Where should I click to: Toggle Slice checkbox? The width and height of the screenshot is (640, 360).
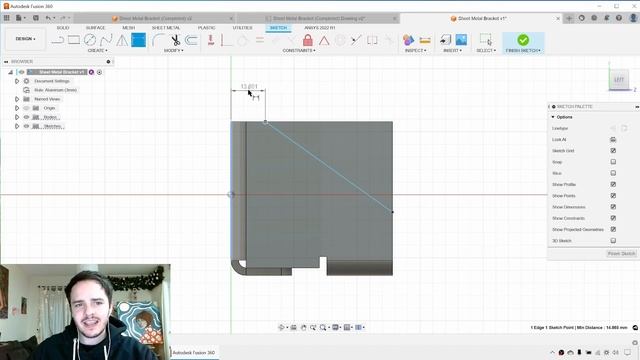[613, 173]
